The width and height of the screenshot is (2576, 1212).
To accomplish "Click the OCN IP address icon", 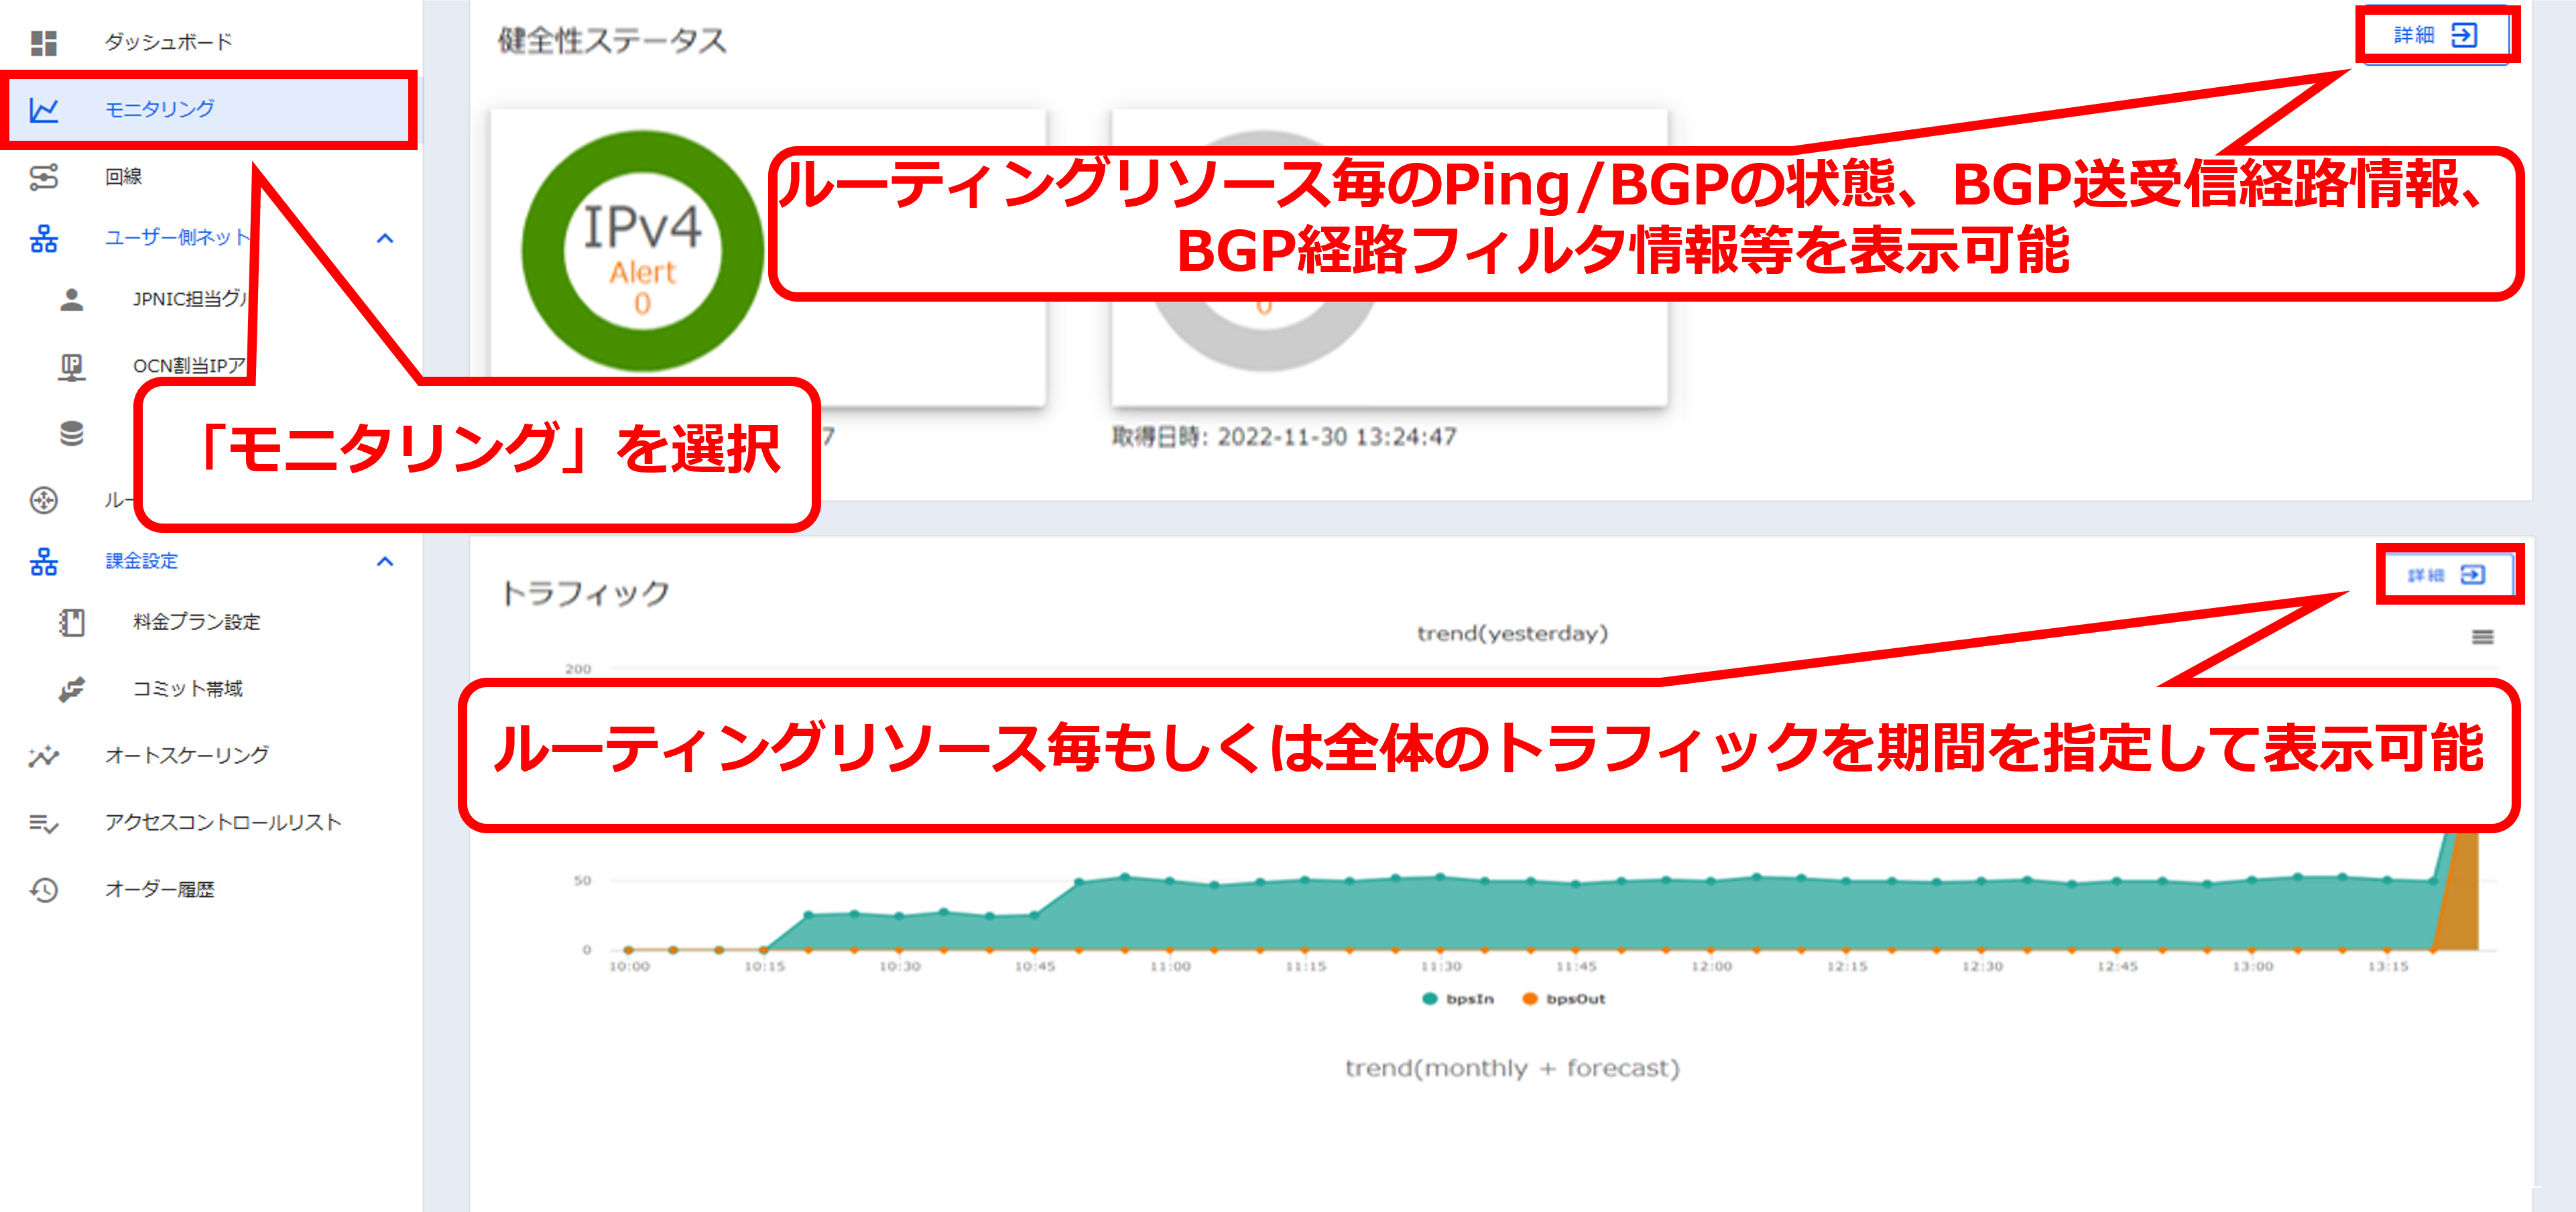I will 71,366.
